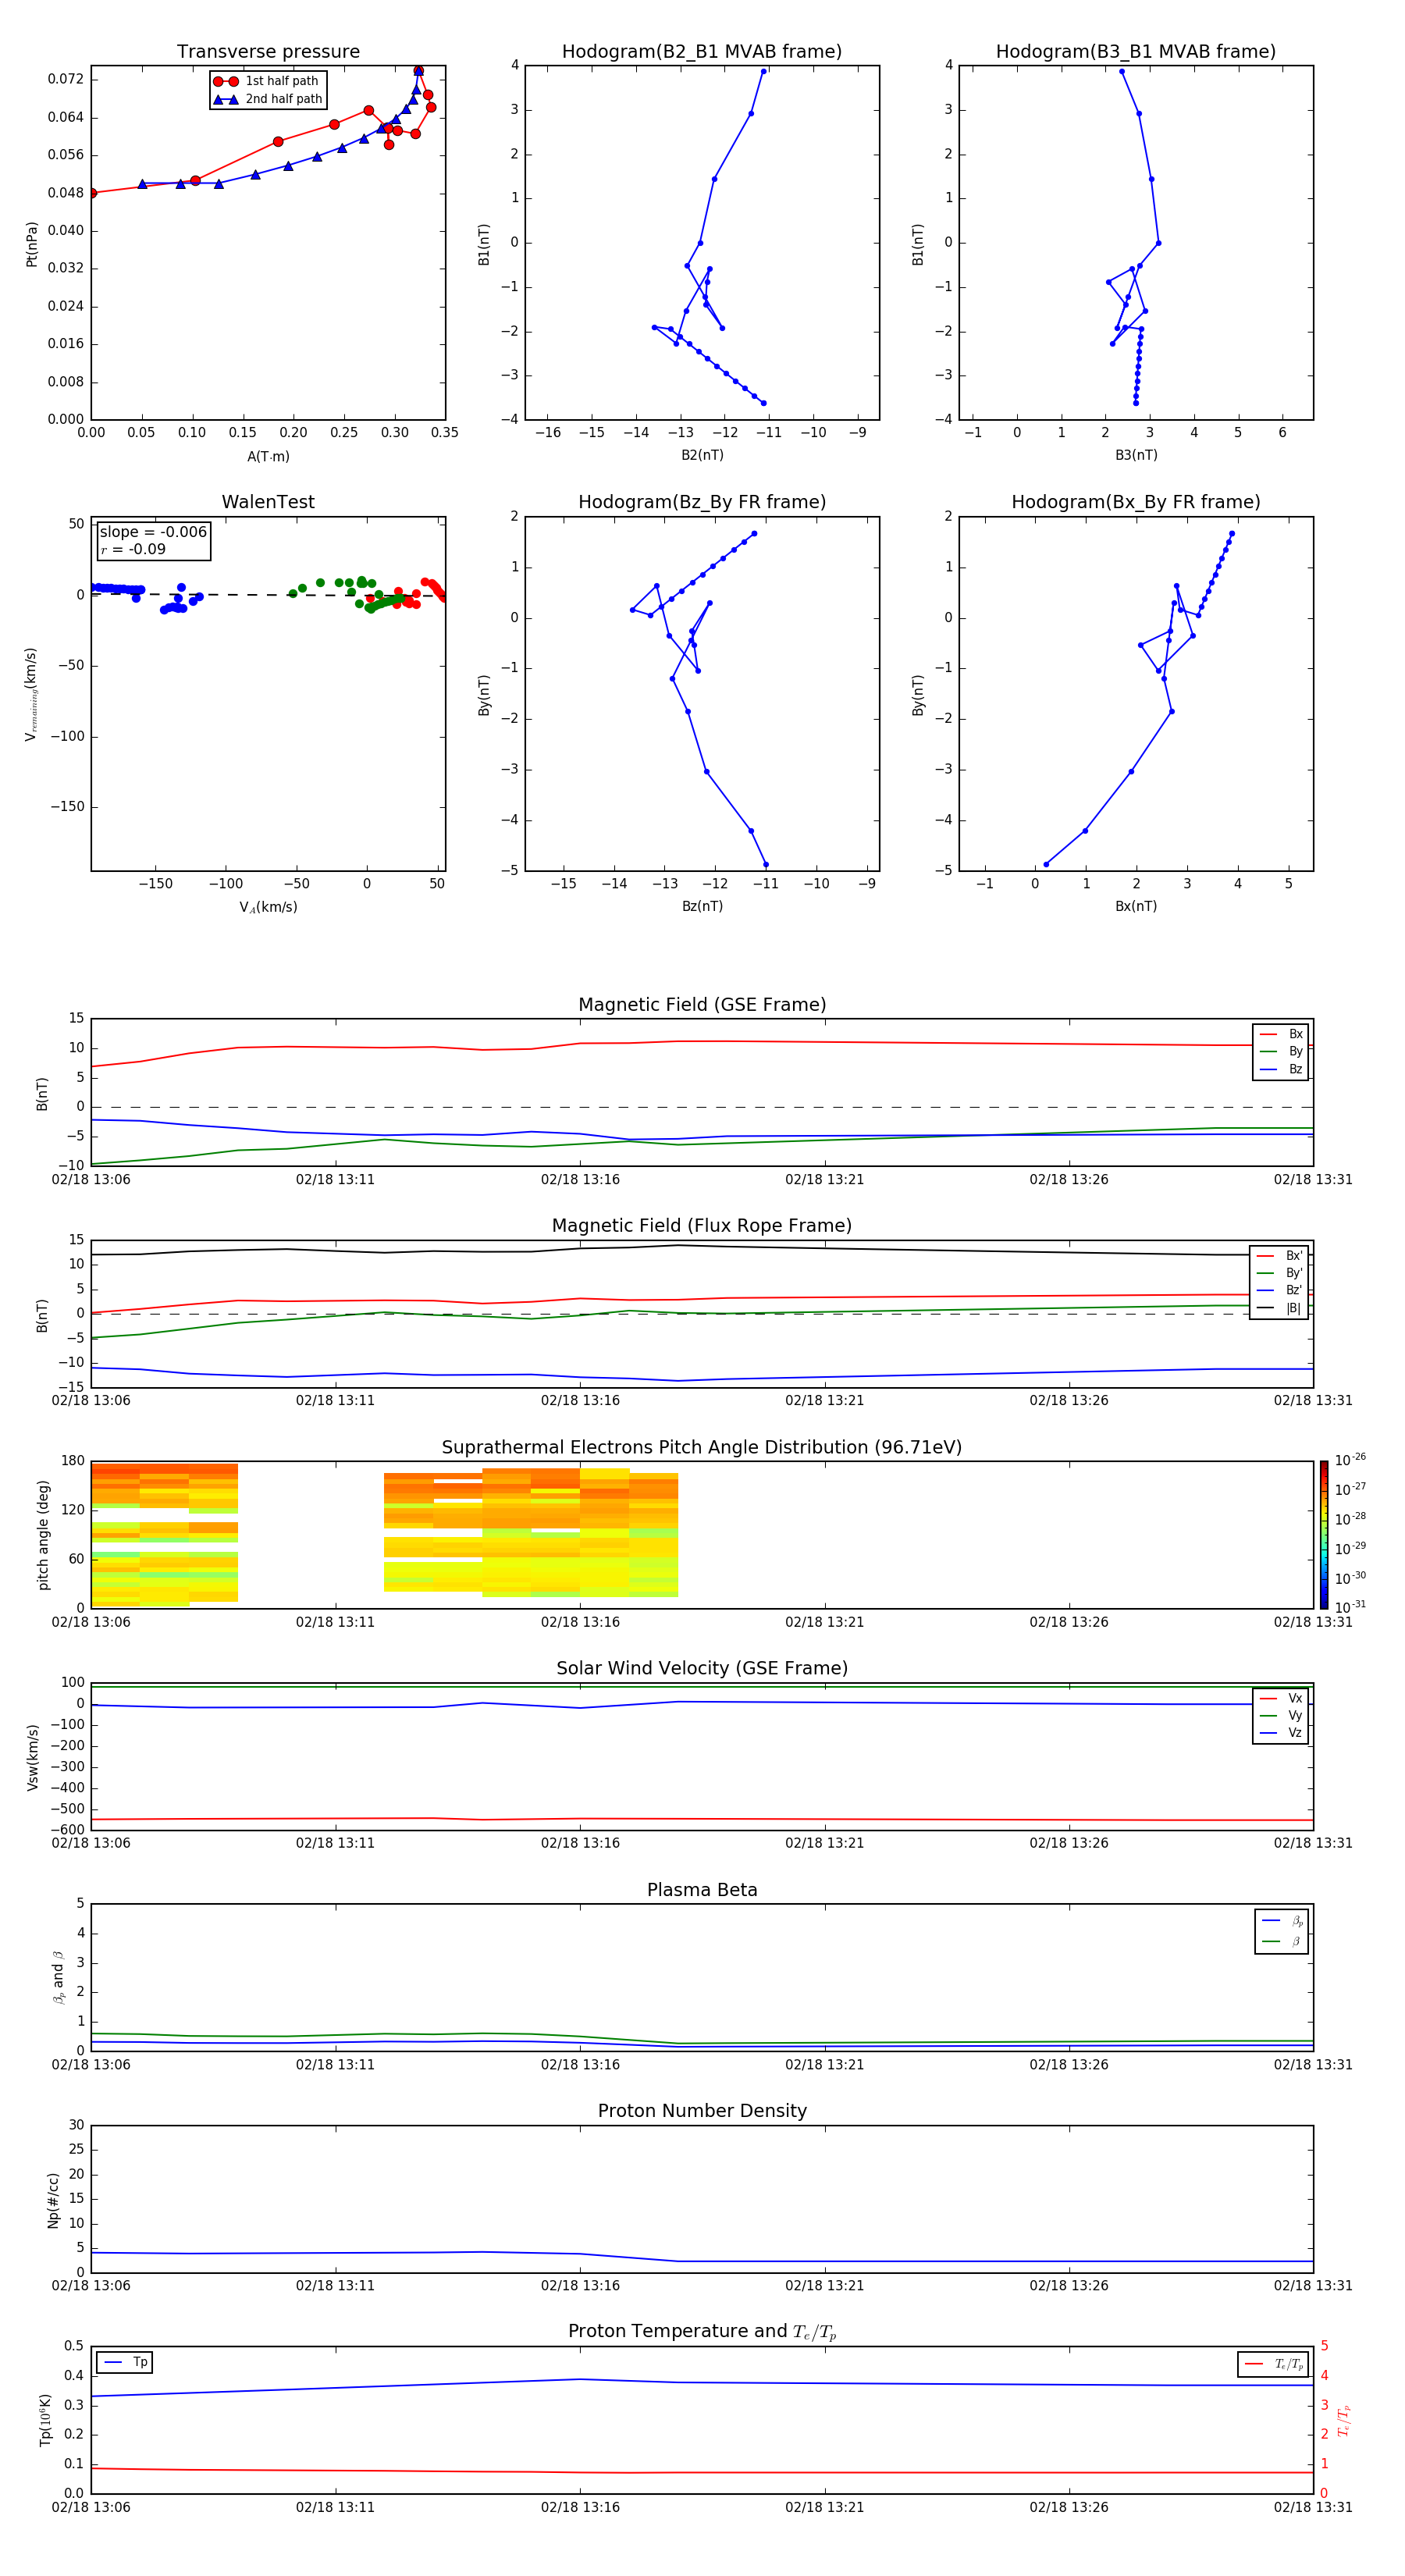This screenshot has height=2576, width=1405.
Task: Click the 'A(T·m)' axis label
Action: pos(268,457)
